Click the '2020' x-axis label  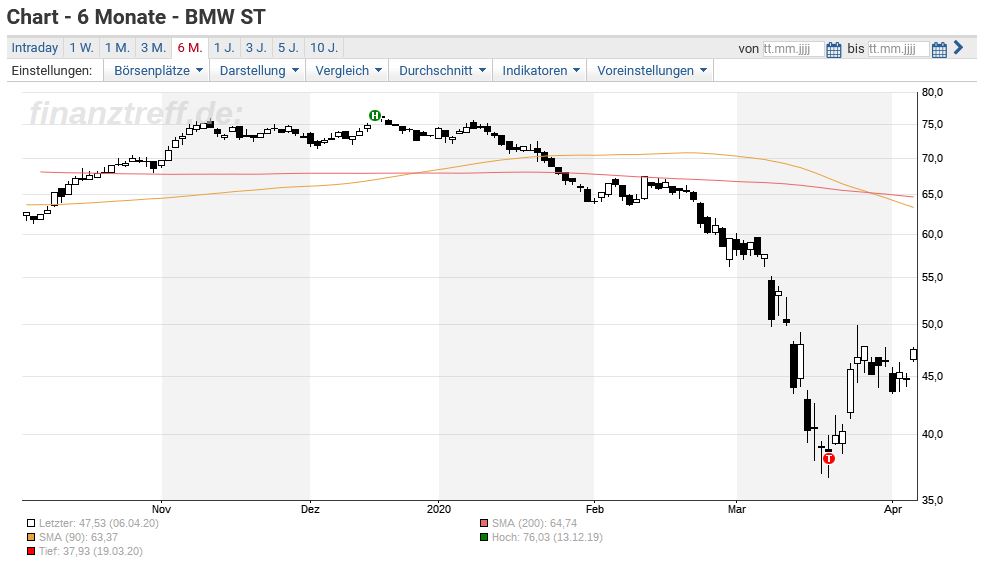439,509
